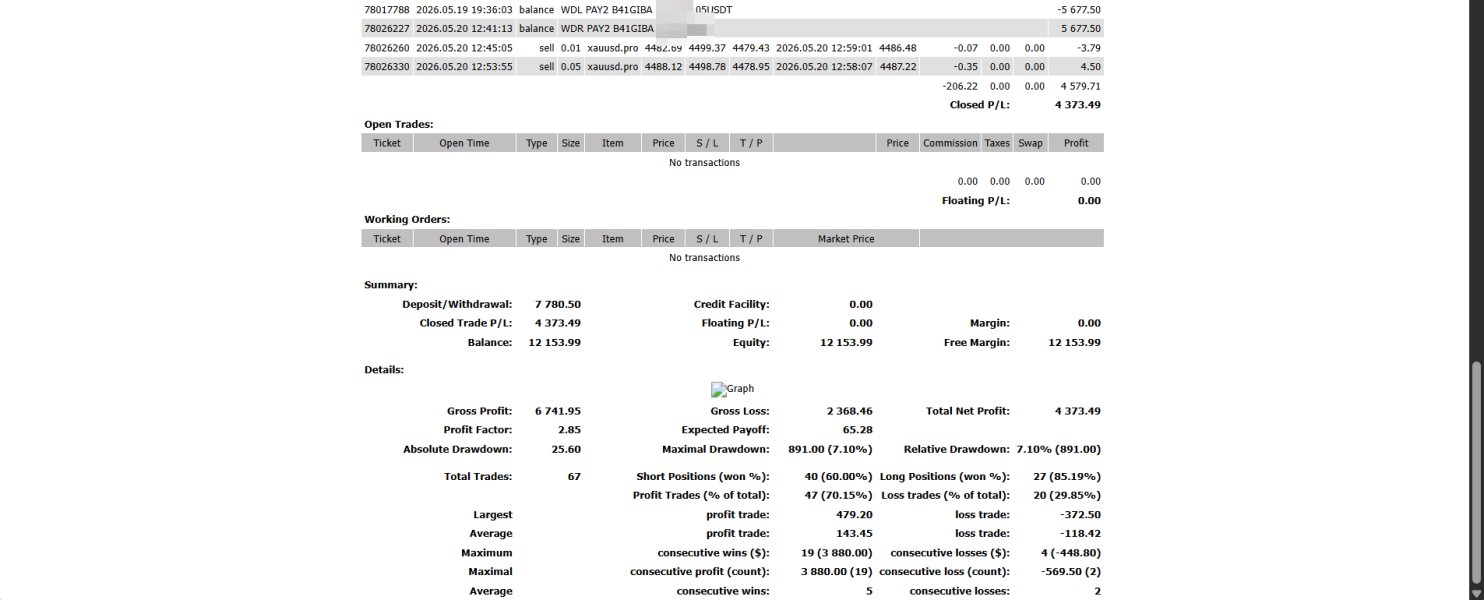
Task: Click open time 2026.05.19 19:36:03
Action: (x=464, y=9)
